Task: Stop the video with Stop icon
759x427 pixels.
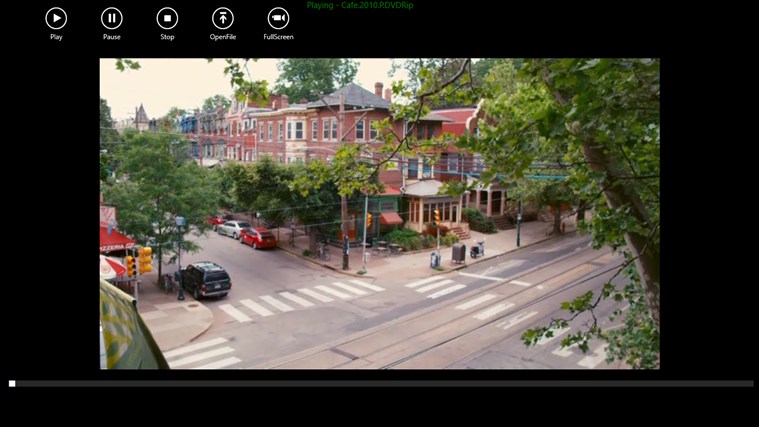Action: click(167, 18)
